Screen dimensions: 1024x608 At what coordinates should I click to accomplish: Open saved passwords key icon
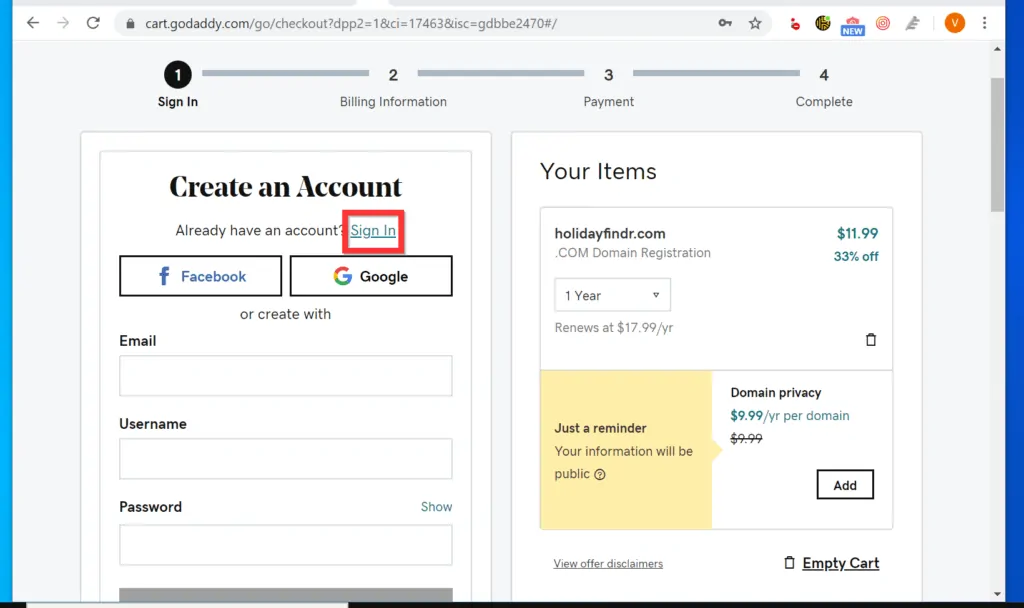click(725, 24)
